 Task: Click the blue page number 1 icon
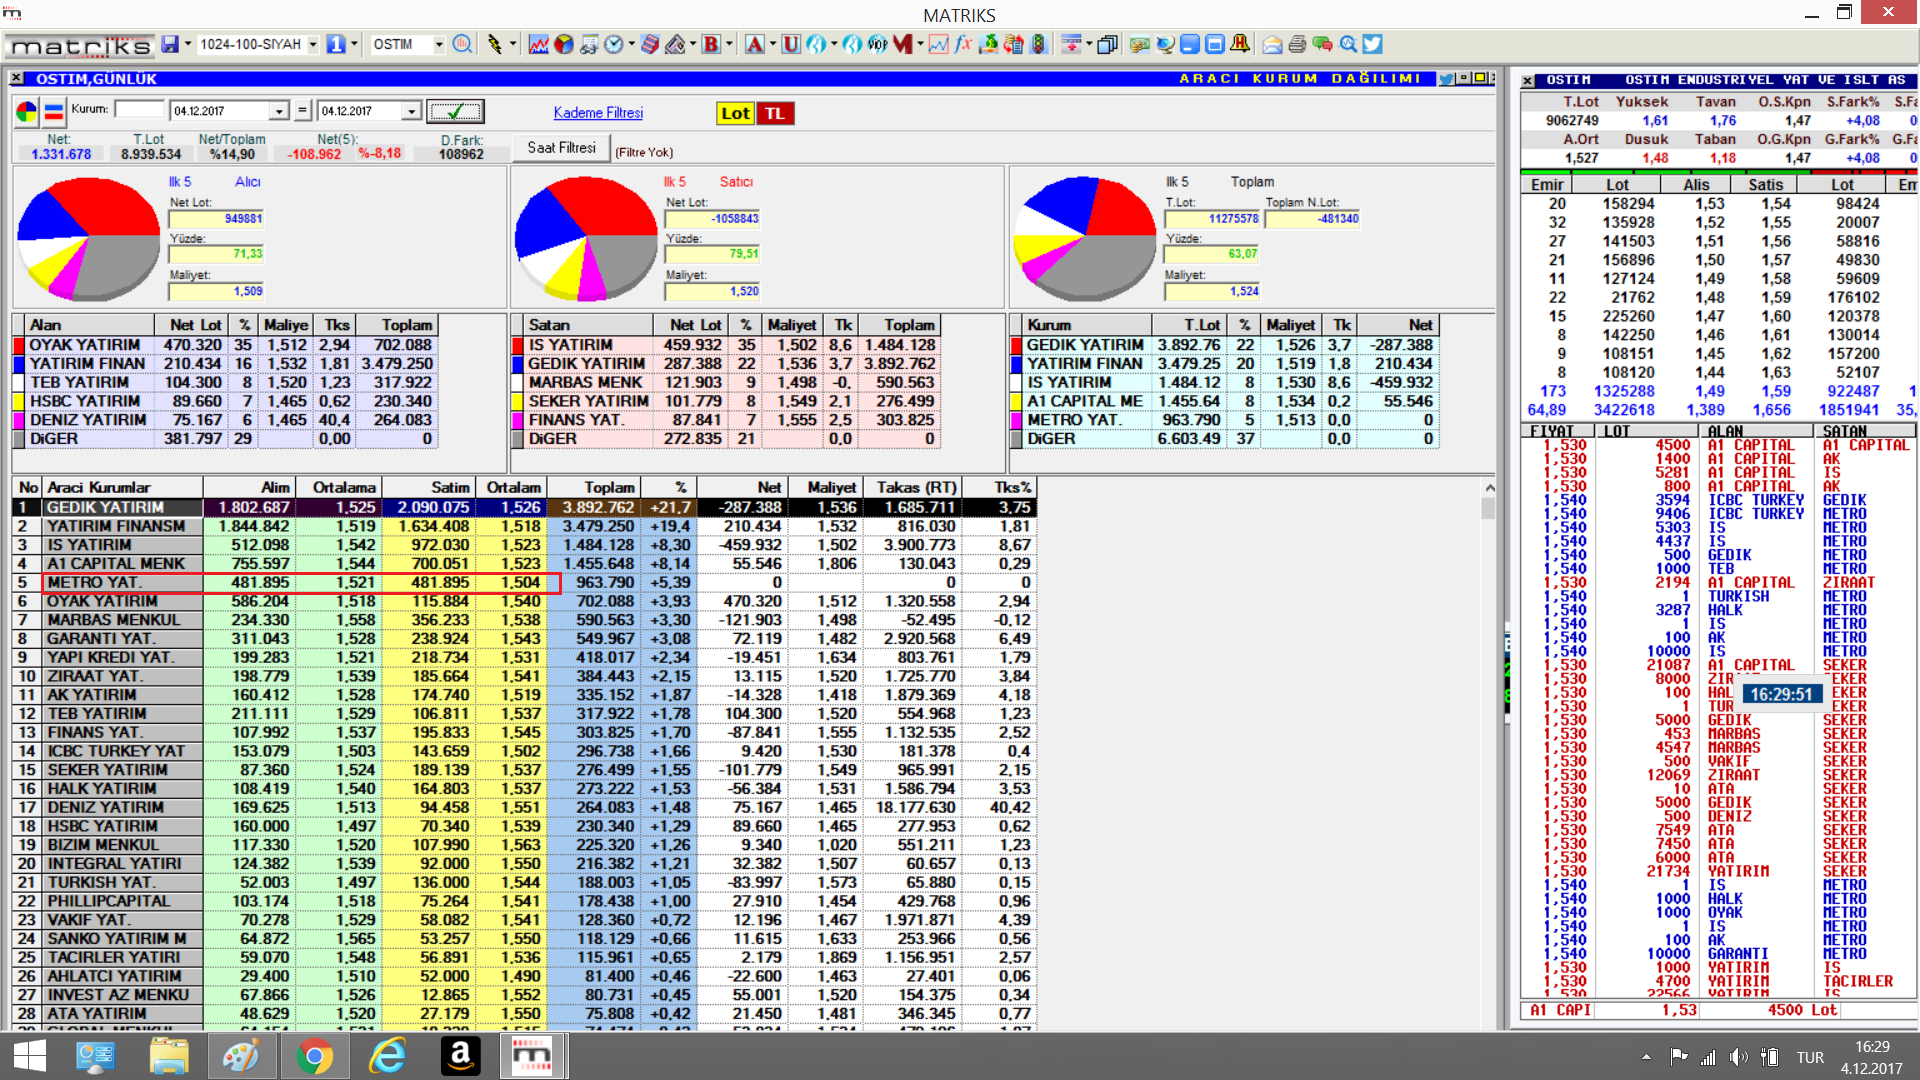pos(336,44)
